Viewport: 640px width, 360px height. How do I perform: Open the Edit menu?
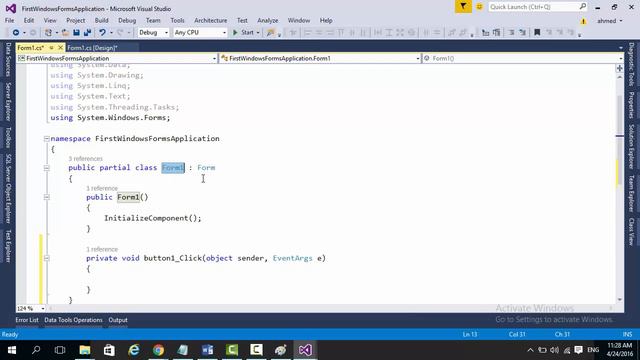coord(29,20)
